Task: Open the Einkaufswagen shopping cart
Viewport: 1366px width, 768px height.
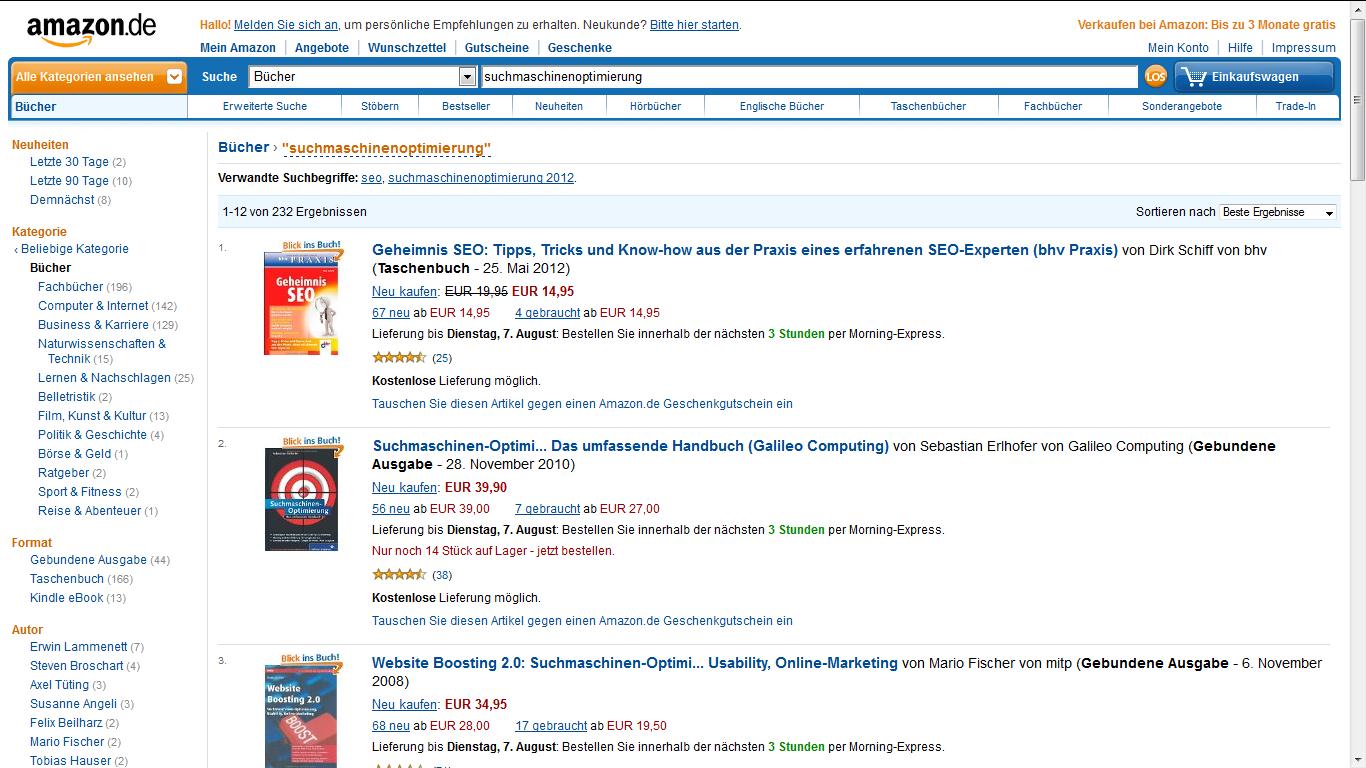Action: (x=1254, y=76)
